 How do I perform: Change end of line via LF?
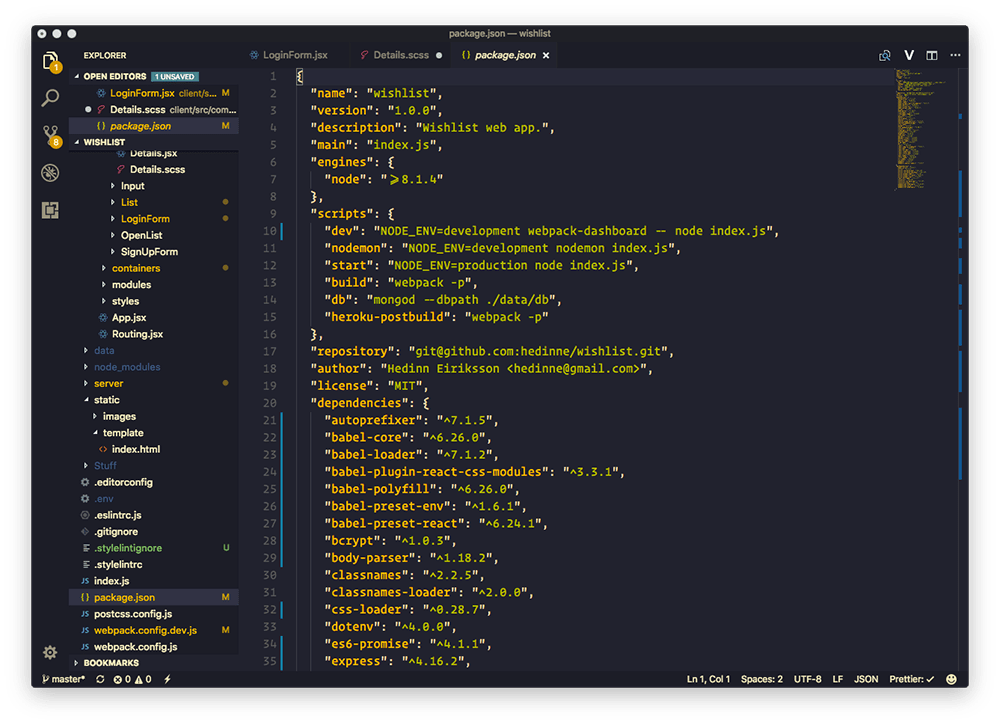[837, 680]
